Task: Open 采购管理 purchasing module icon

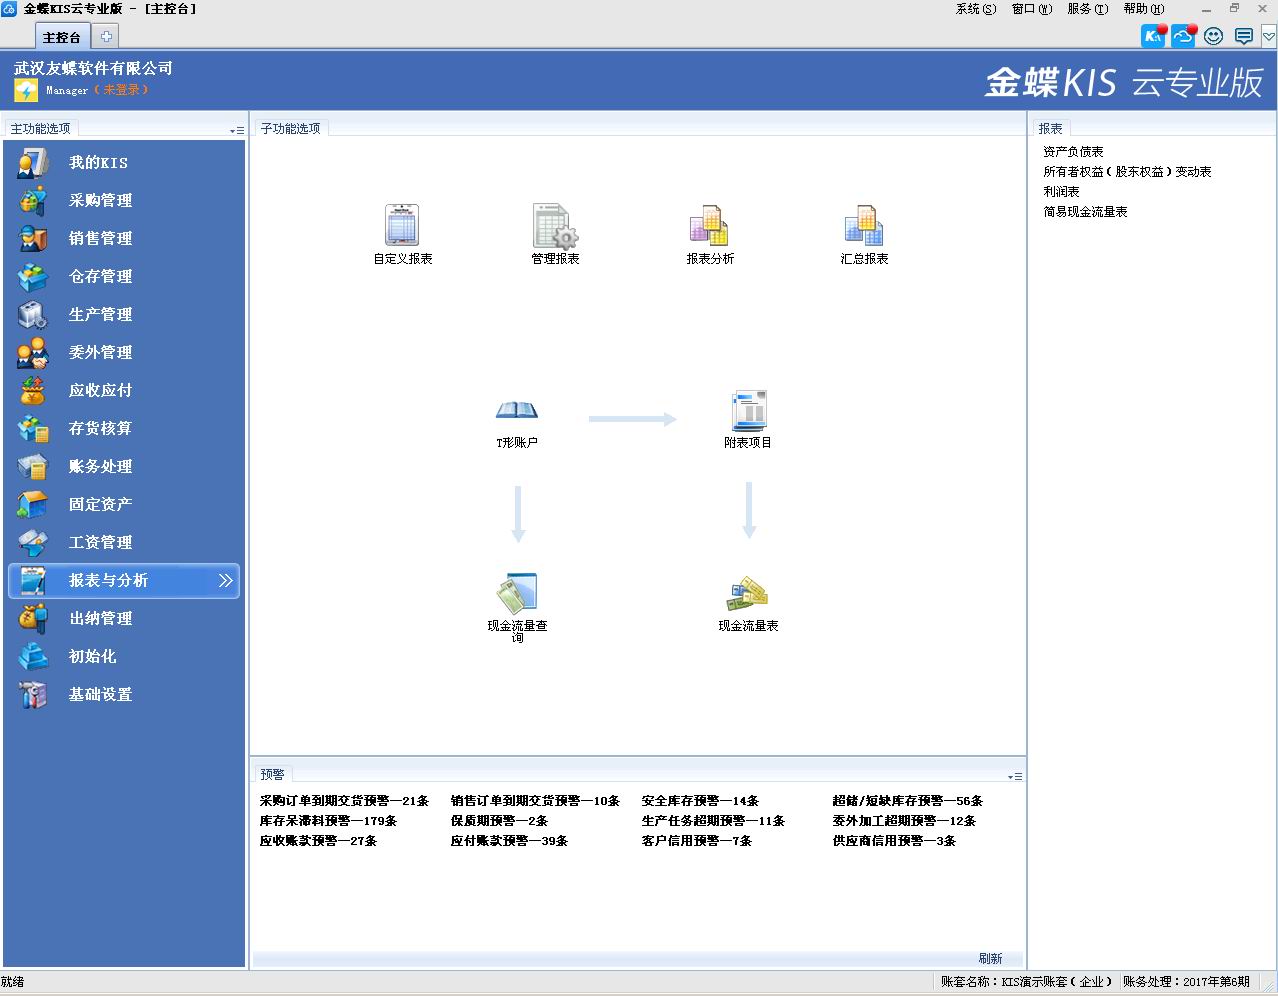Action: tap(33, 201)
